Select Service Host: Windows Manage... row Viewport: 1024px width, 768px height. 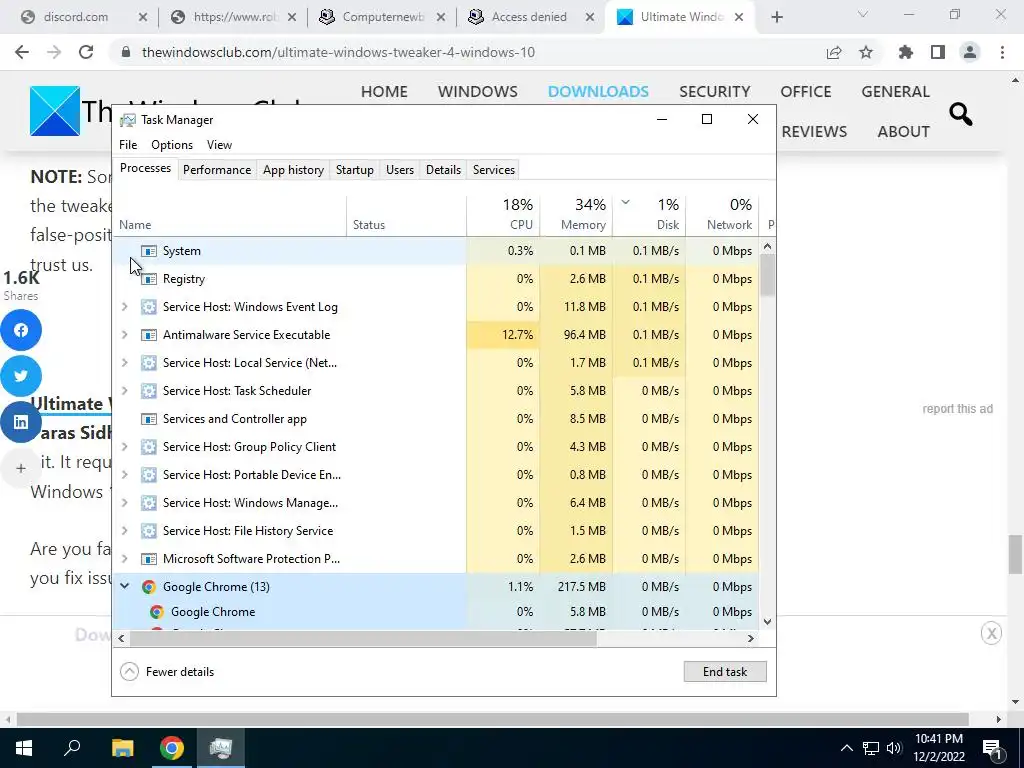click(435, 503)
